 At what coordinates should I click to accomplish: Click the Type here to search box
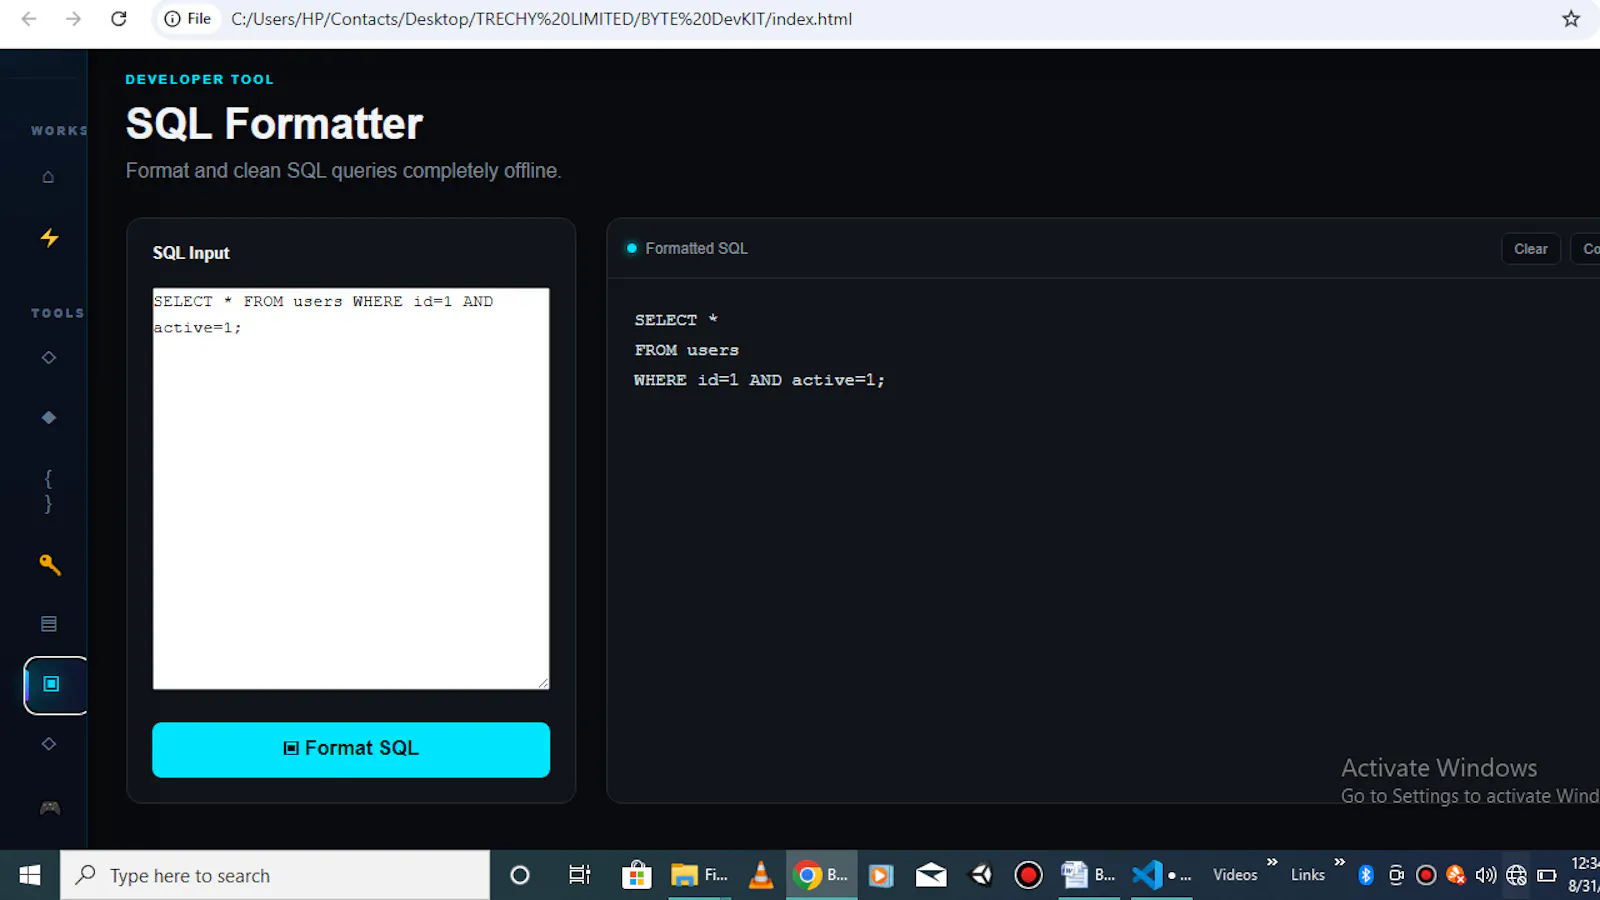275,875
